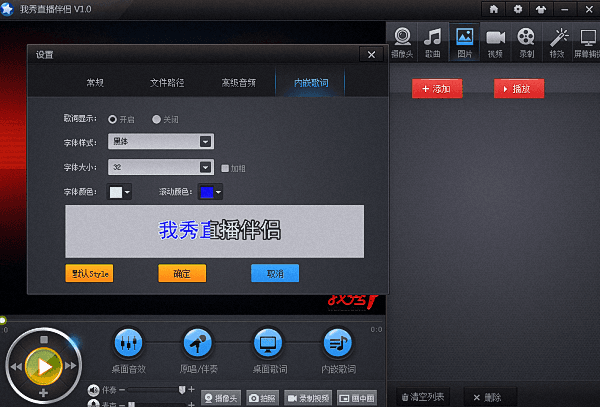Stop playback using the square stop icon
Screen dimensions: 600x407
pos(44,339)
